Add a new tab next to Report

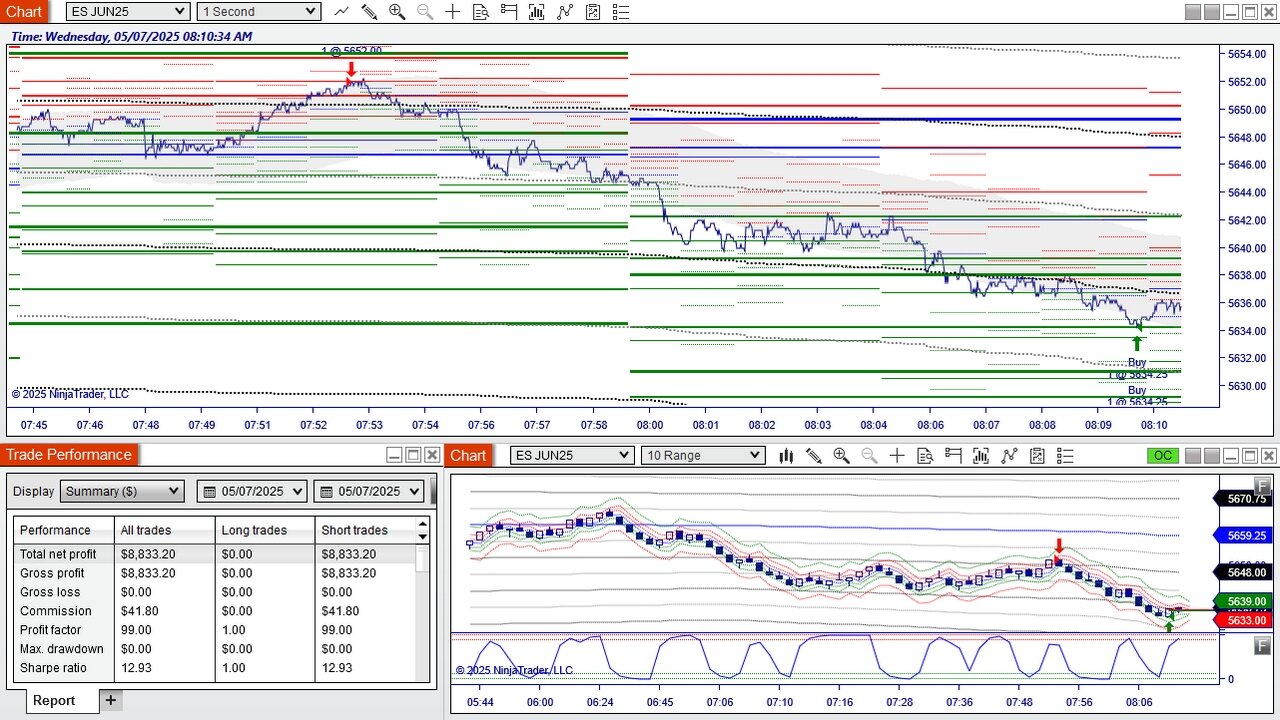pyautogui.click(x=111, y=701)
